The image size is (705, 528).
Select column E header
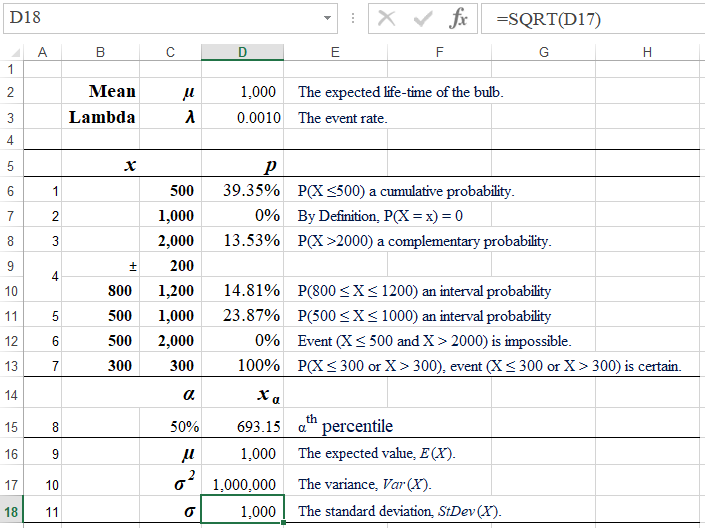[335, 53]
